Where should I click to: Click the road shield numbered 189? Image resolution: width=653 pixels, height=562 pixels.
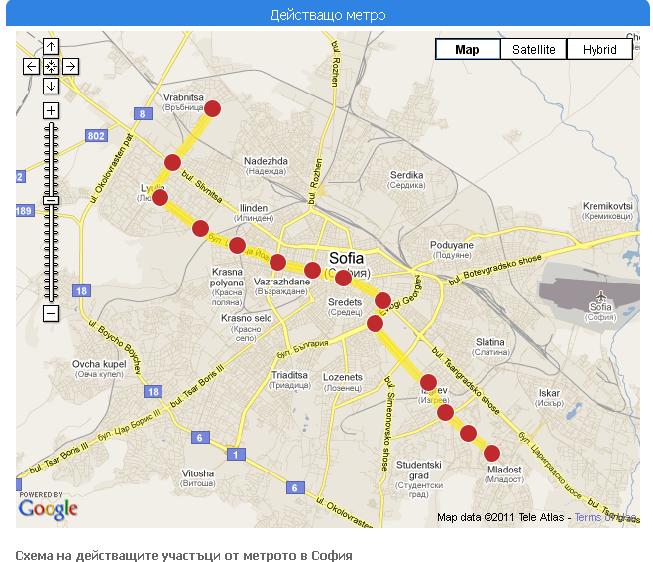(x=24, y=211)
